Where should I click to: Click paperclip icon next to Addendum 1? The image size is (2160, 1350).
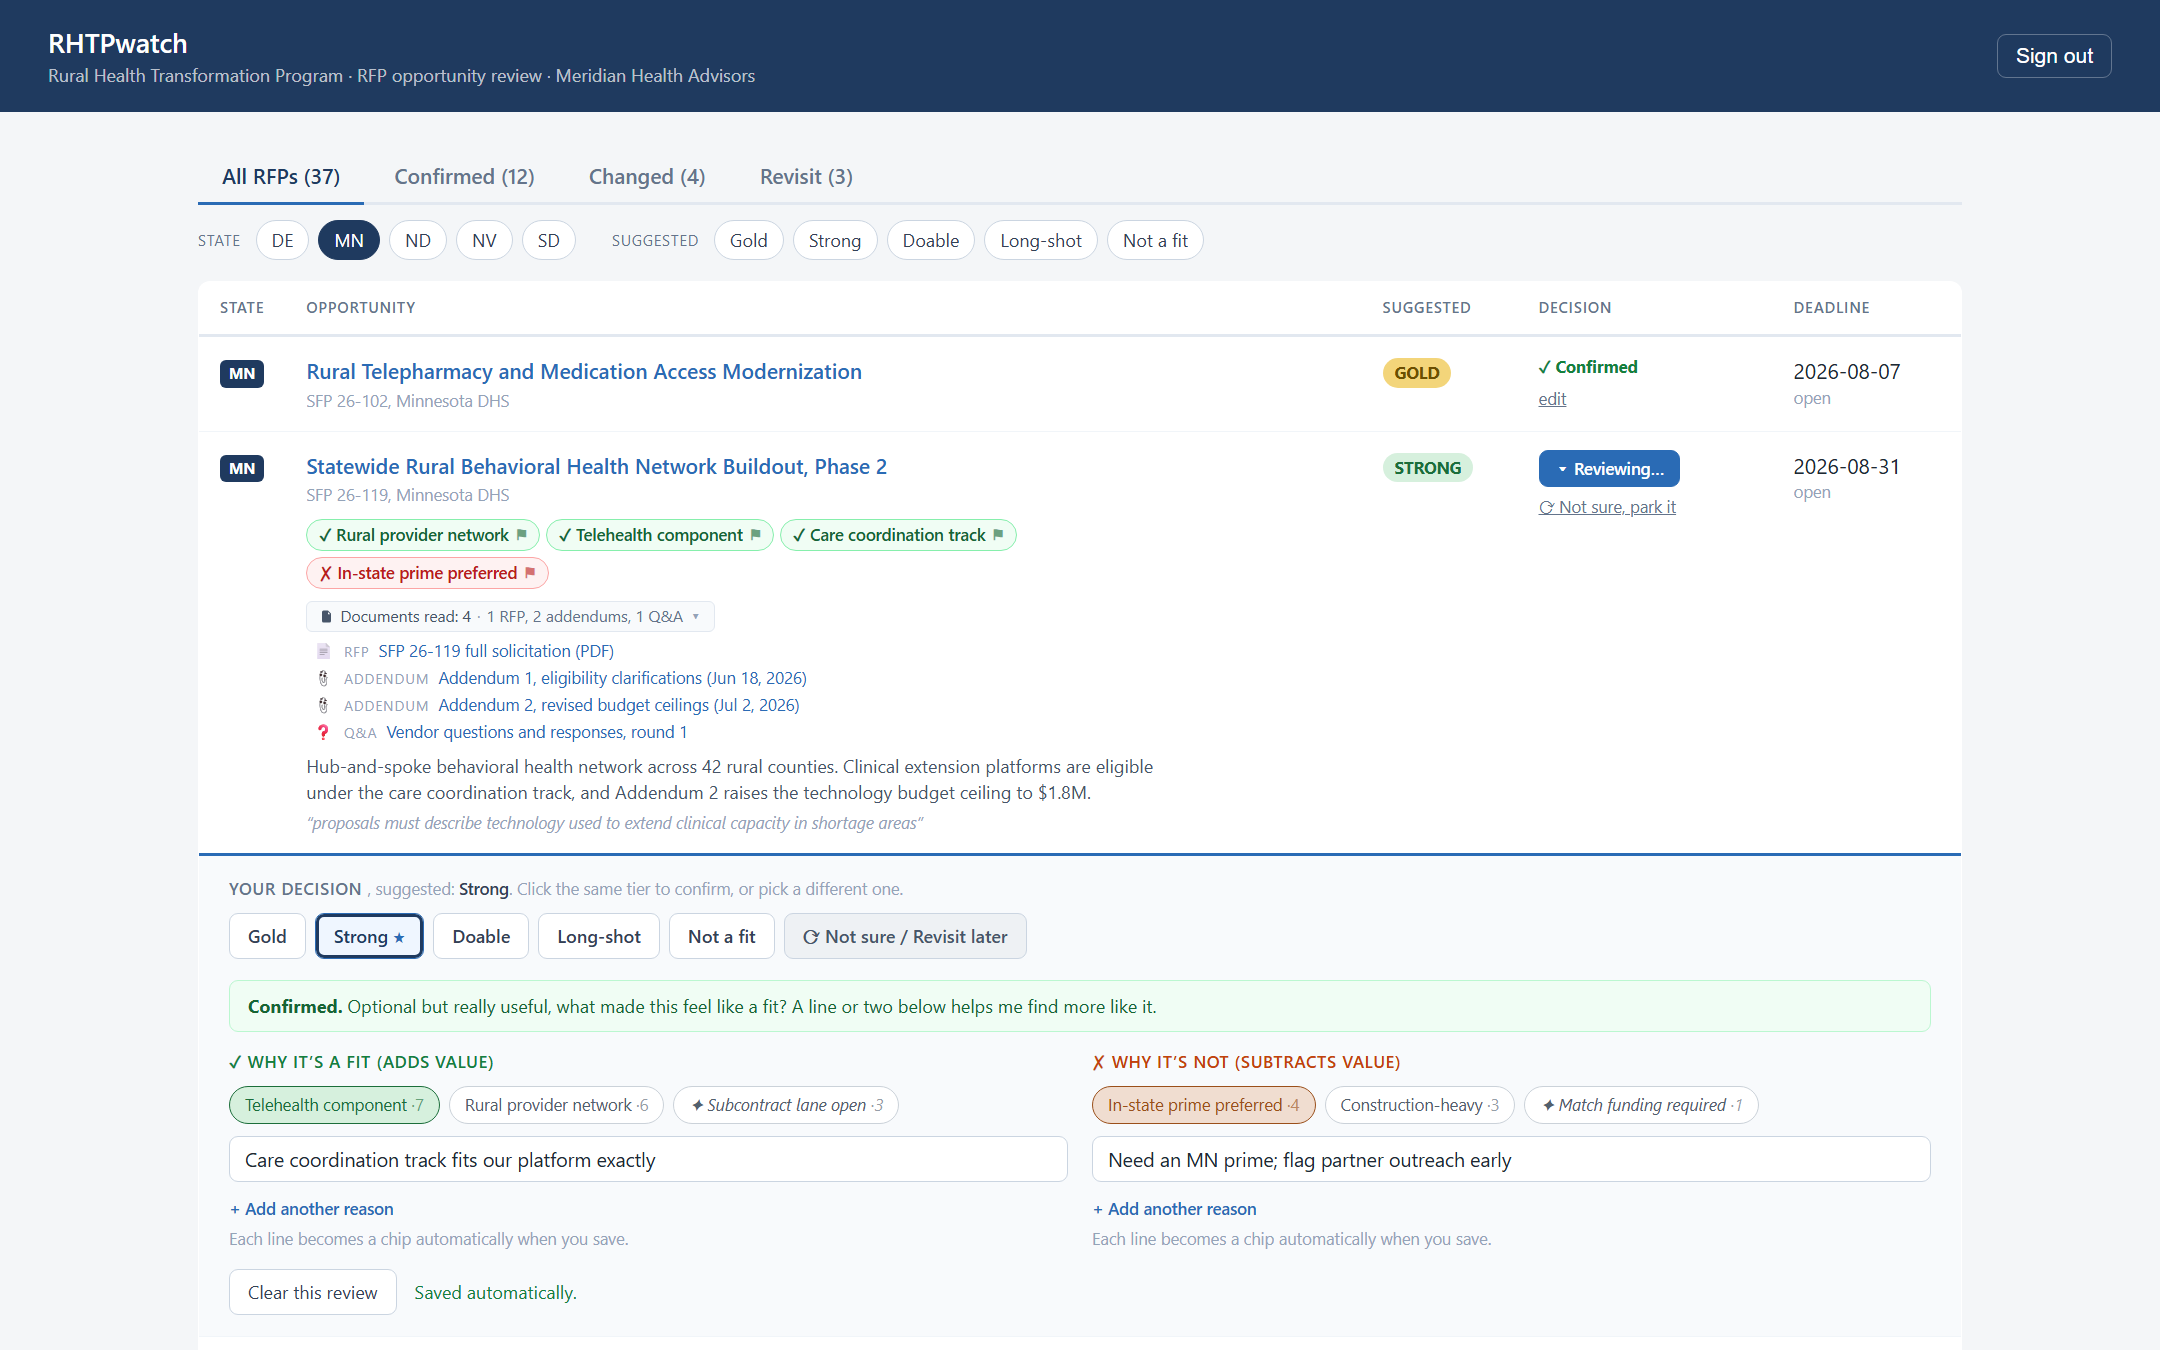click(x=323, y=678)
